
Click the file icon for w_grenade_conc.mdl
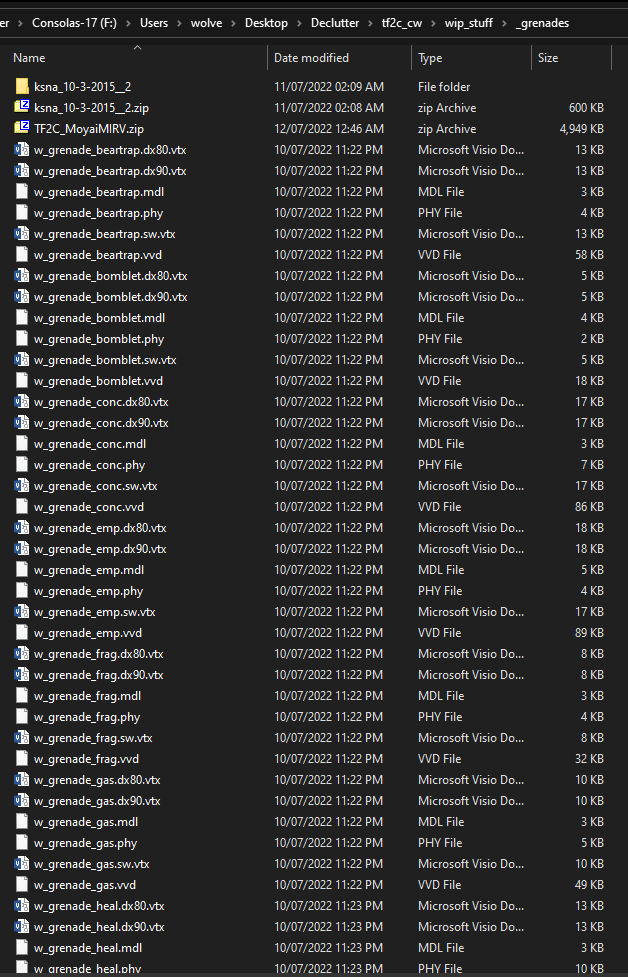pyautogui.click(x=22, y=444)
